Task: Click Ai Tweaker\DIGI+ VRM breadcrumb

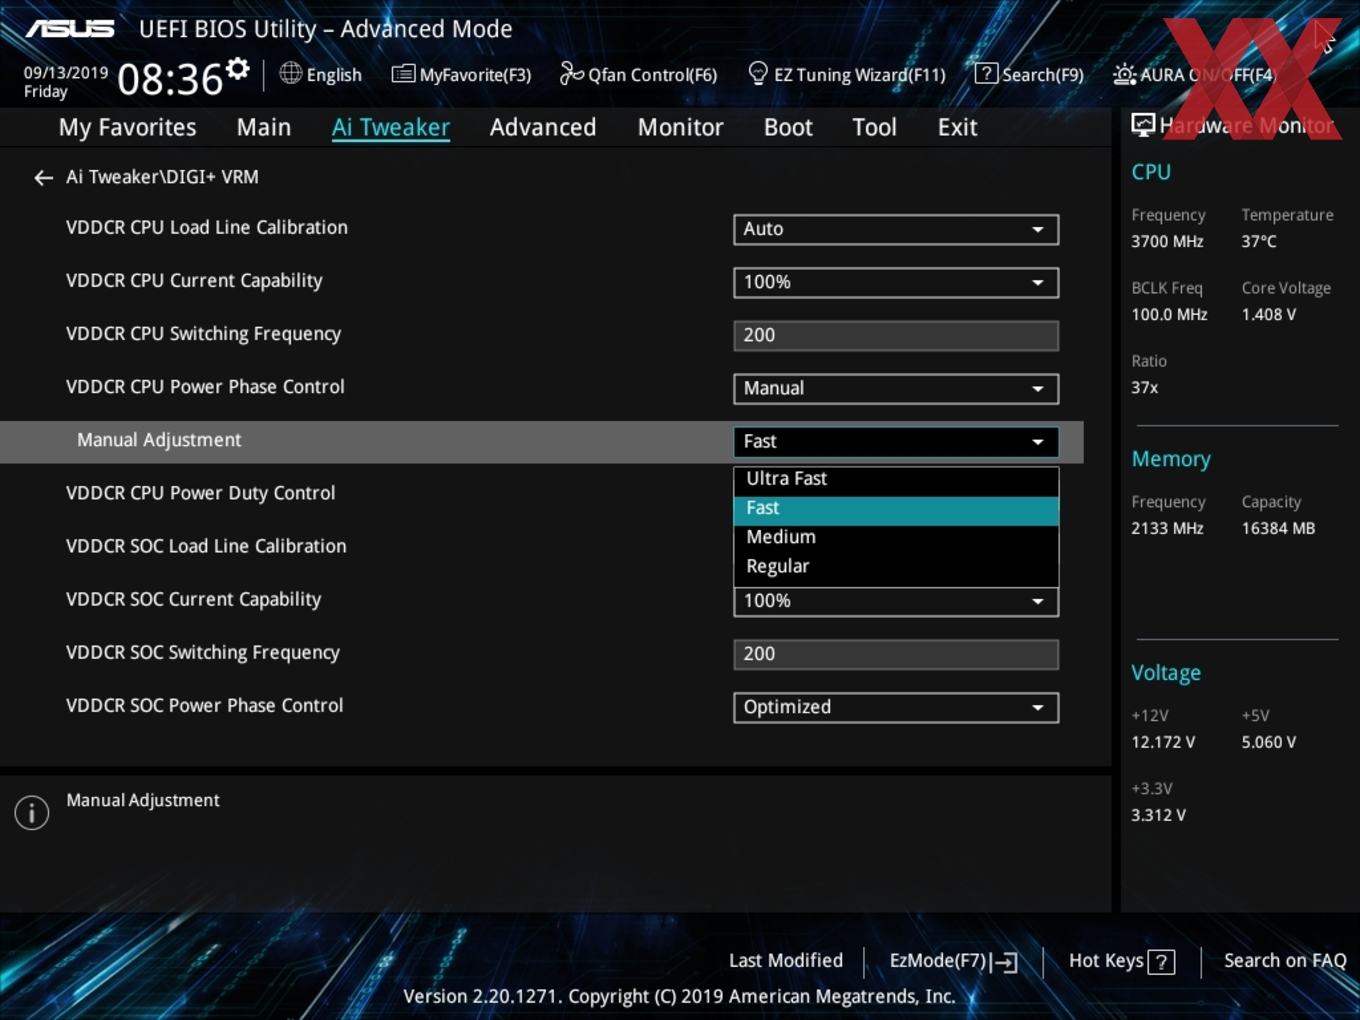Action: coord(162,177)
